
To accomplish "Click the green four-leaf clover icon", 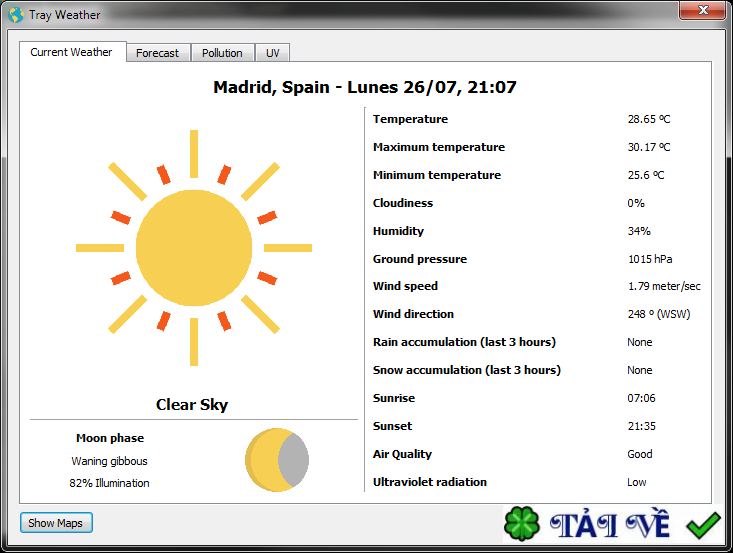I will [x=521, y=524].
